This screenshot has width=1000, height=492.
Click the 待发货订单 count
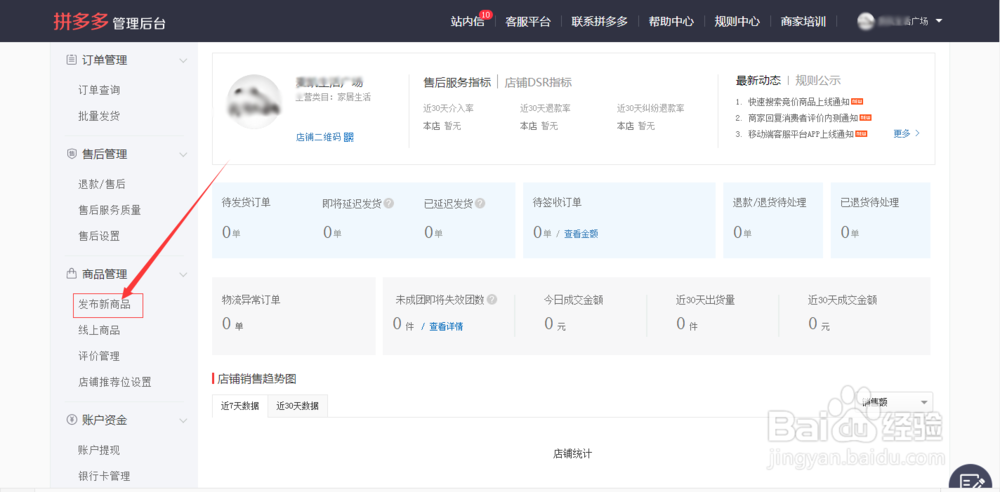click(231, 233)
